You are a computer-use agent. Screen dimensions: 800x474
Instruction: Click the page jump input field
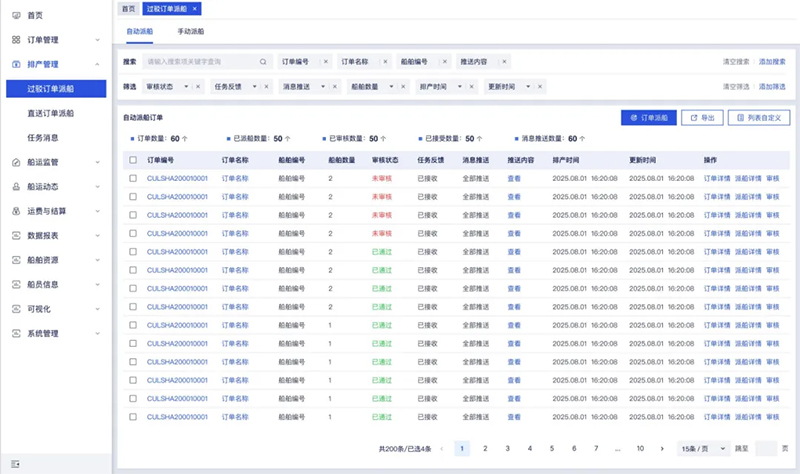click(x=766, y=449)
